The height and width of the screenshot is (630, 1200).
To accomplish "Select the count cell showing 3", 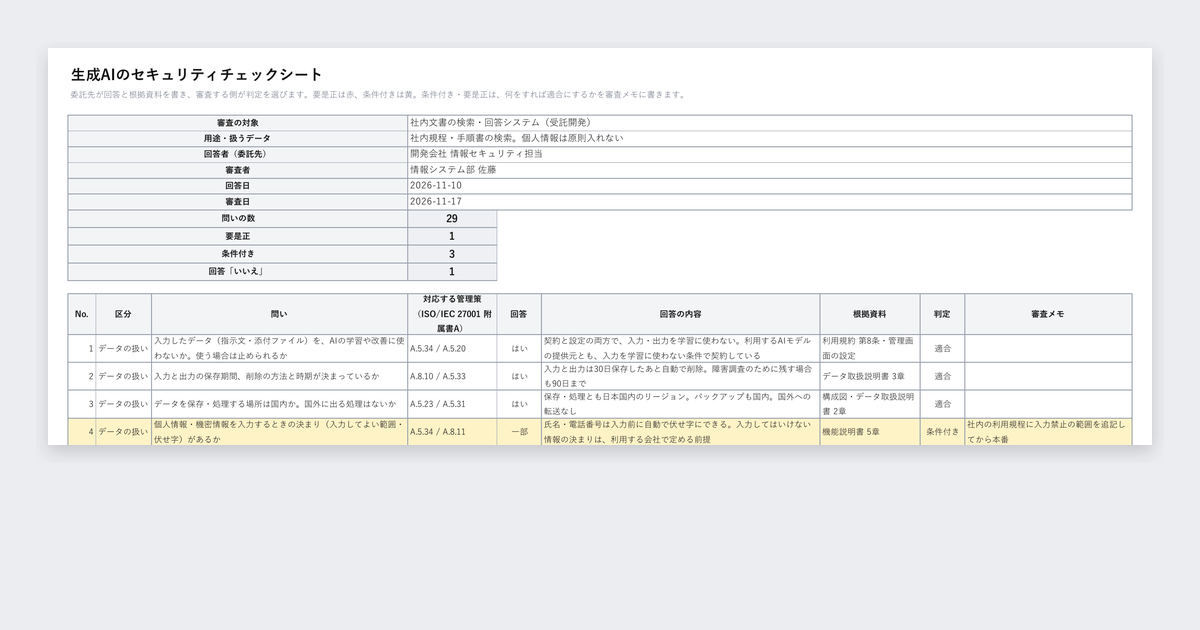I will pos(452,254).
